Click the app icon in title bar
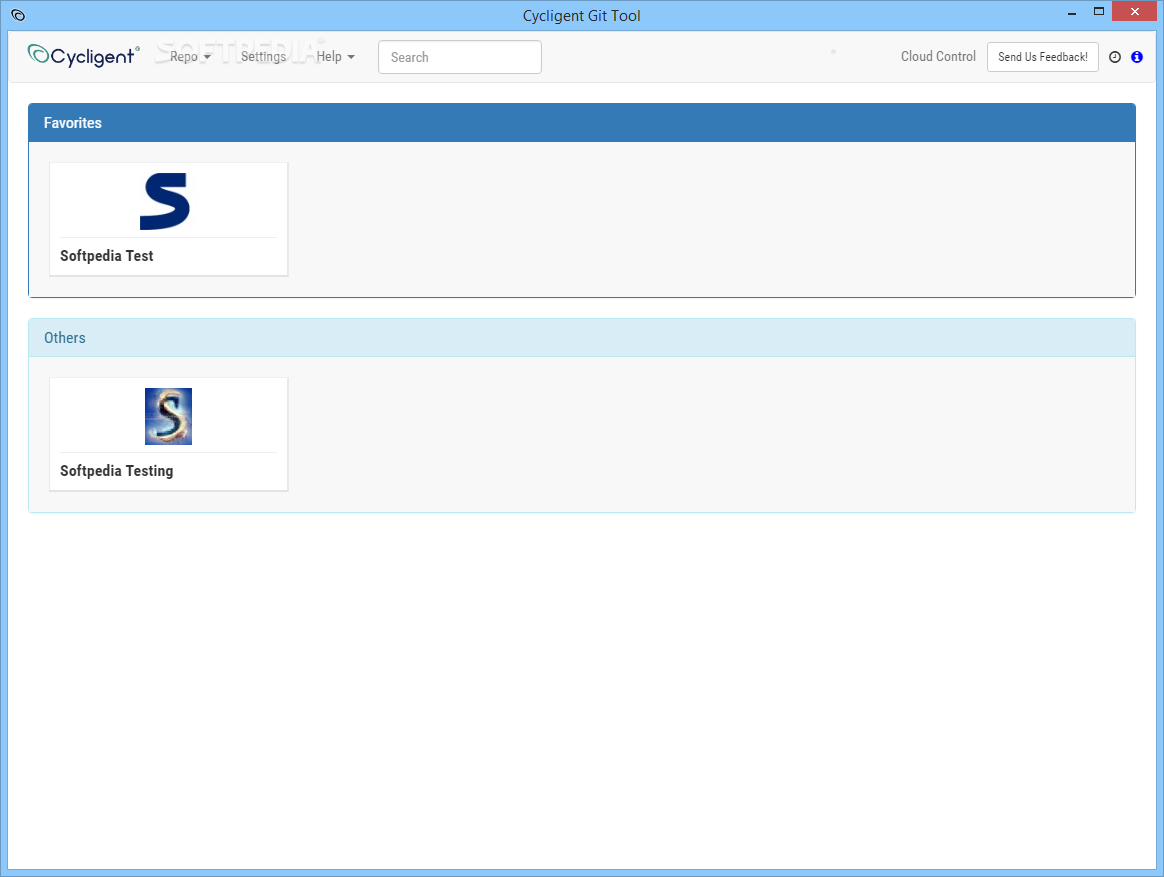Screen dimensions: 1164x877 (19, 15)
